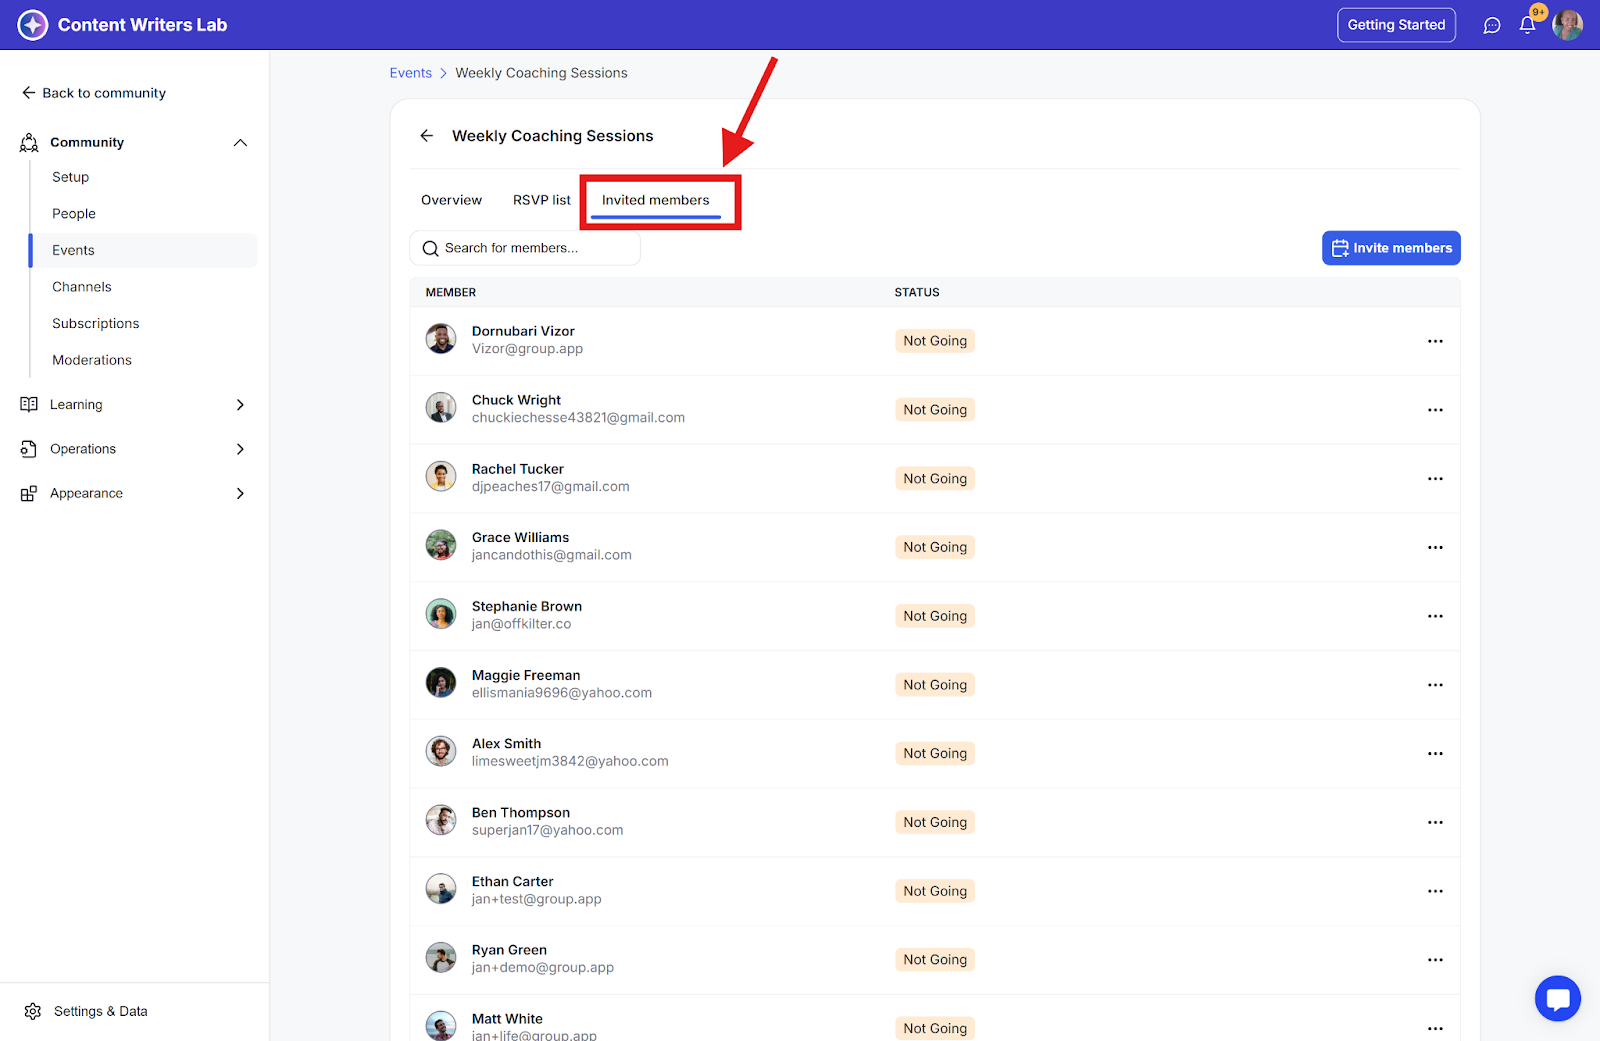Click the Settings & Data gear icon
Image resolution: width=1600 pixels, height=1041 pixels.
[x=33, y=1011]
